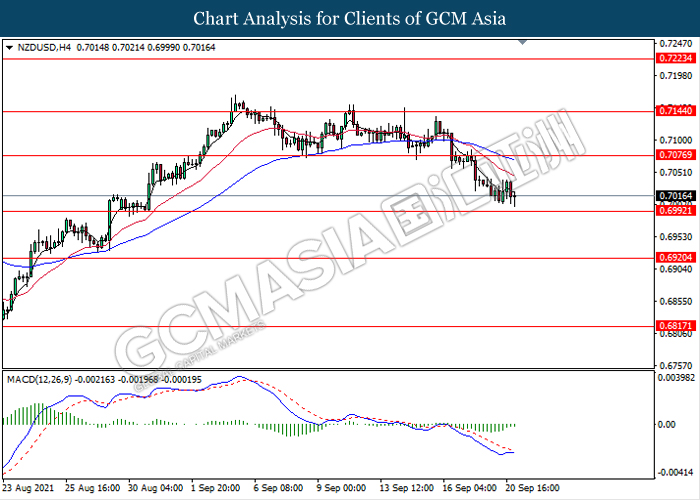The height and width of the screenshot is (500, 700).
Task: Click the MACD scale value -0.00414
Action: [x=676, y=472]
